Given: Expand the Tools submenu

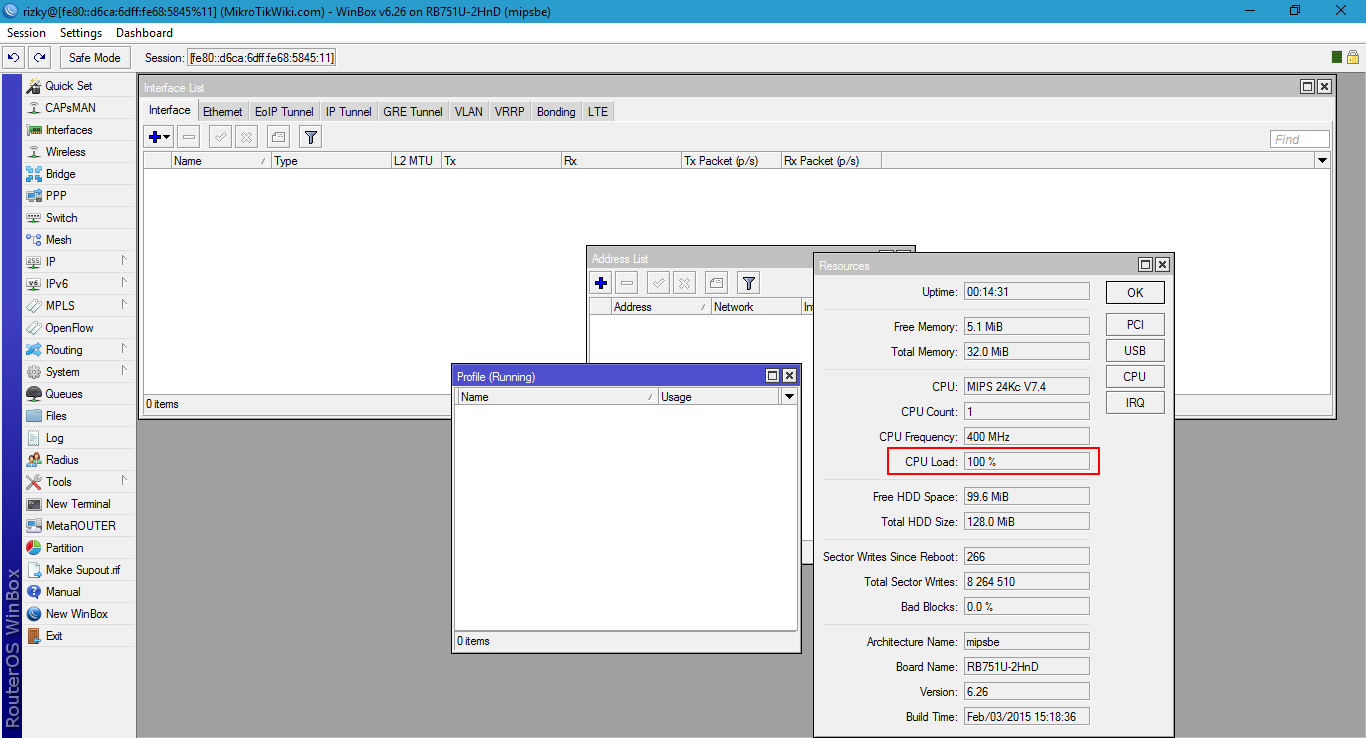Looking at the screenshot, I should [79, 482].
